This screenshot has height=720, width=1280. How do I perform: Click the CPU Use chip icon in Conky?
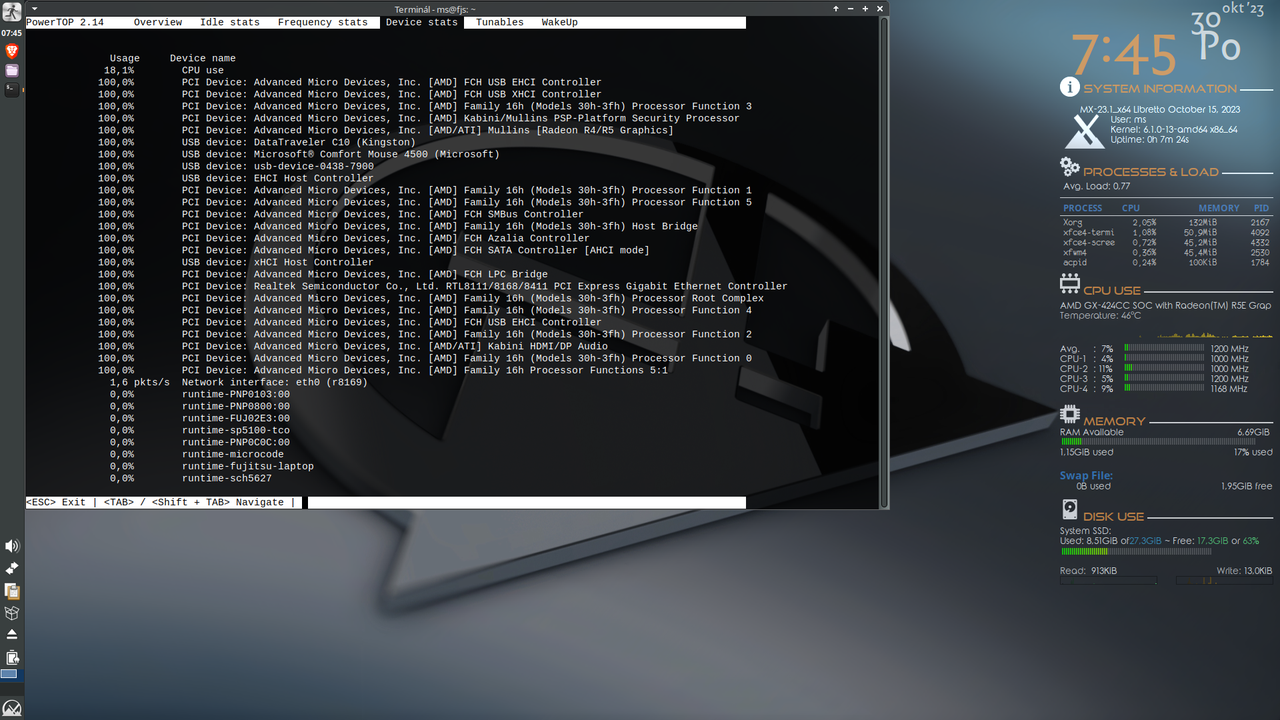tap(1070, 283)
